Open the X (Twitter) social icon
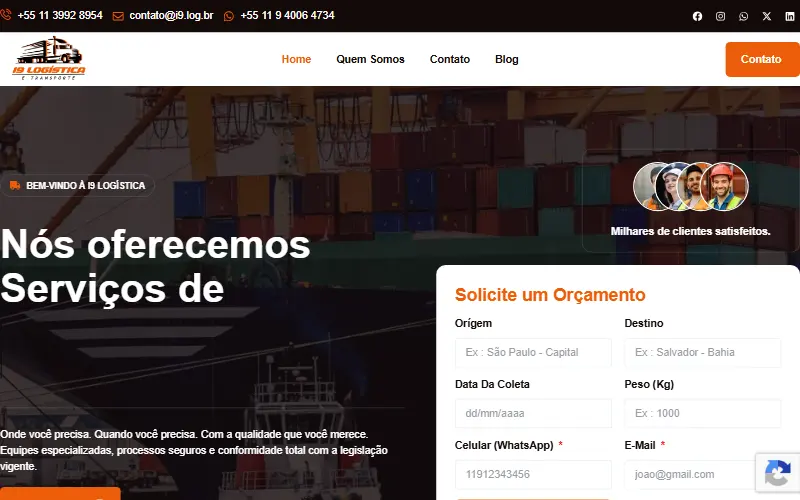The width and height of the screenshot is (800, 500). point(766,16)
